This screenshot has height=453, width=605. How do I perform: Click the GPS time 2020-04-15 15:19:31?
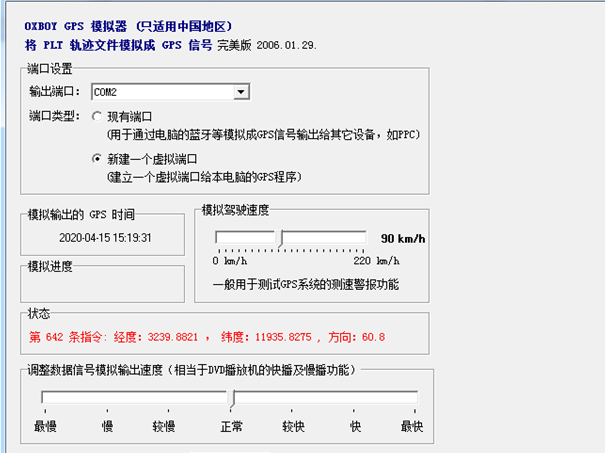pos(105,238)
